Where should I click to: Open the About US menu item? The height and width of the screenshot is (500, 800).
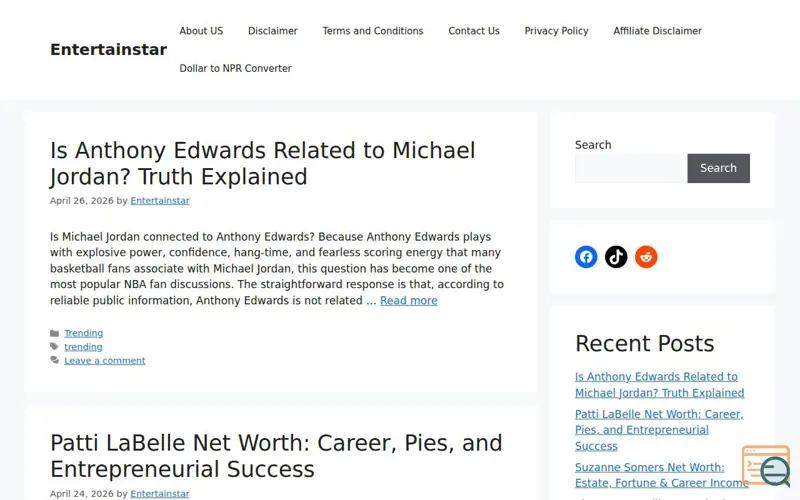point(201,31)
